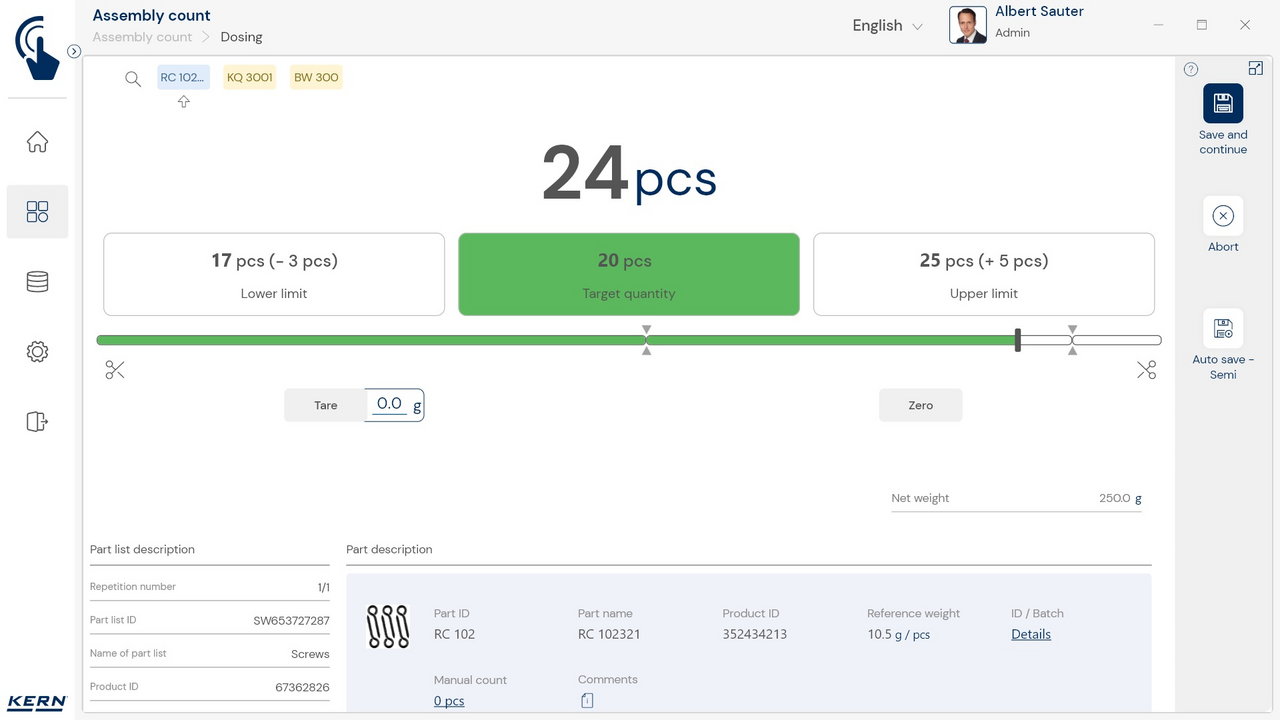Screen dimensions: 1280x720
Task: Open the ID / Batch Details link
Action: pos(1030,634)
